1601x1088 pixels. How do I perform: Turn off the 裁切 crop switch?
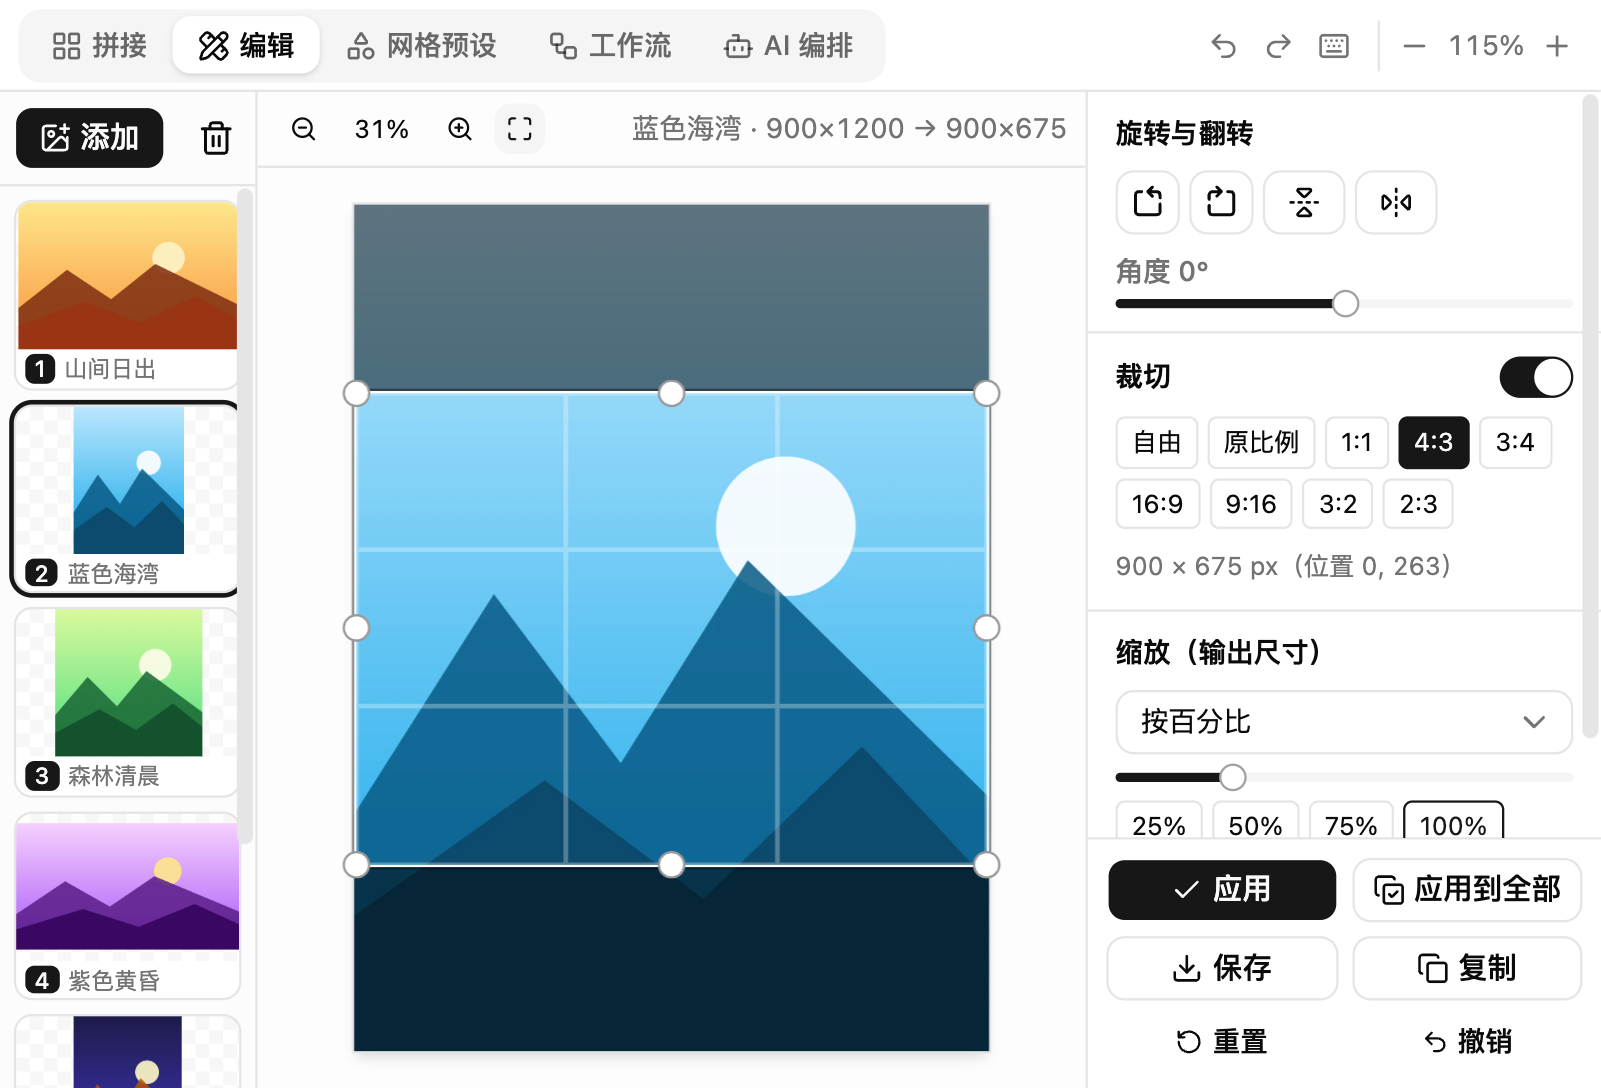click(1536, 377)
